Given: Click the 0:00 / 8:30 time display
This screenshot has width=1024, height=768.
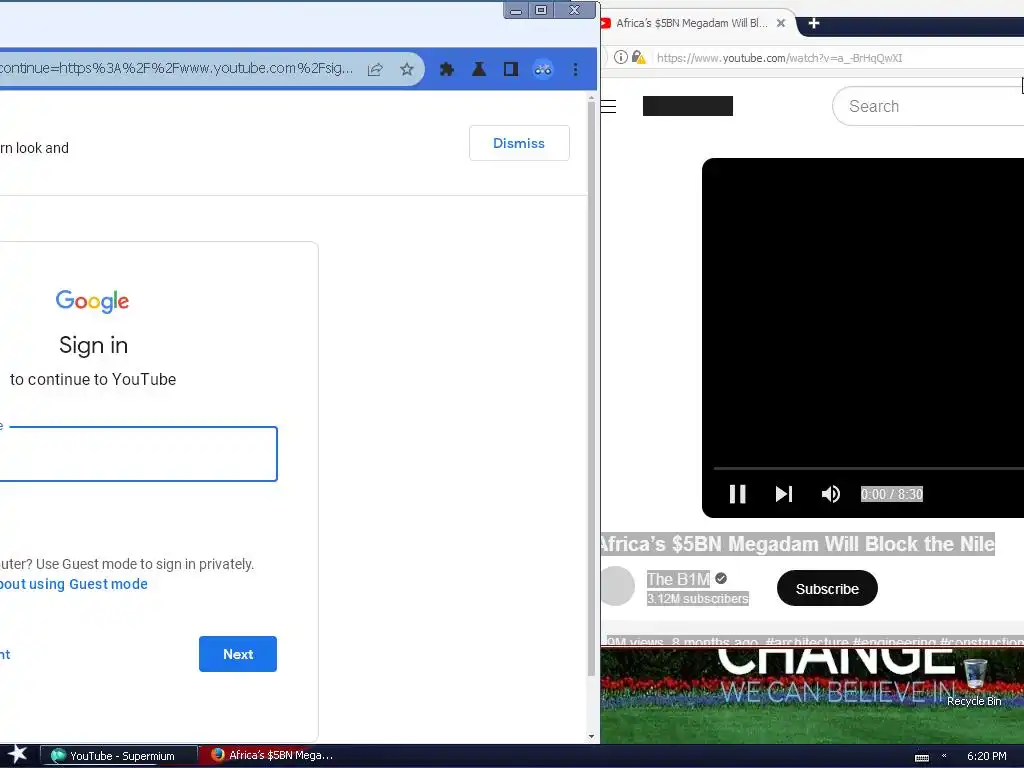Looking at the screenshot, I should pos(891,494).
